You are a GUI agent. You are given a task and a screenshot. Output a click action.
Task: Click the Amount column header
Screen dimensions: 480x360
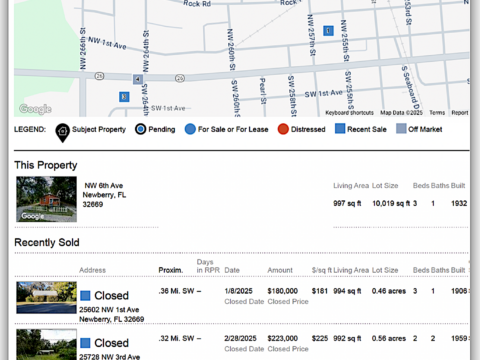280,270
